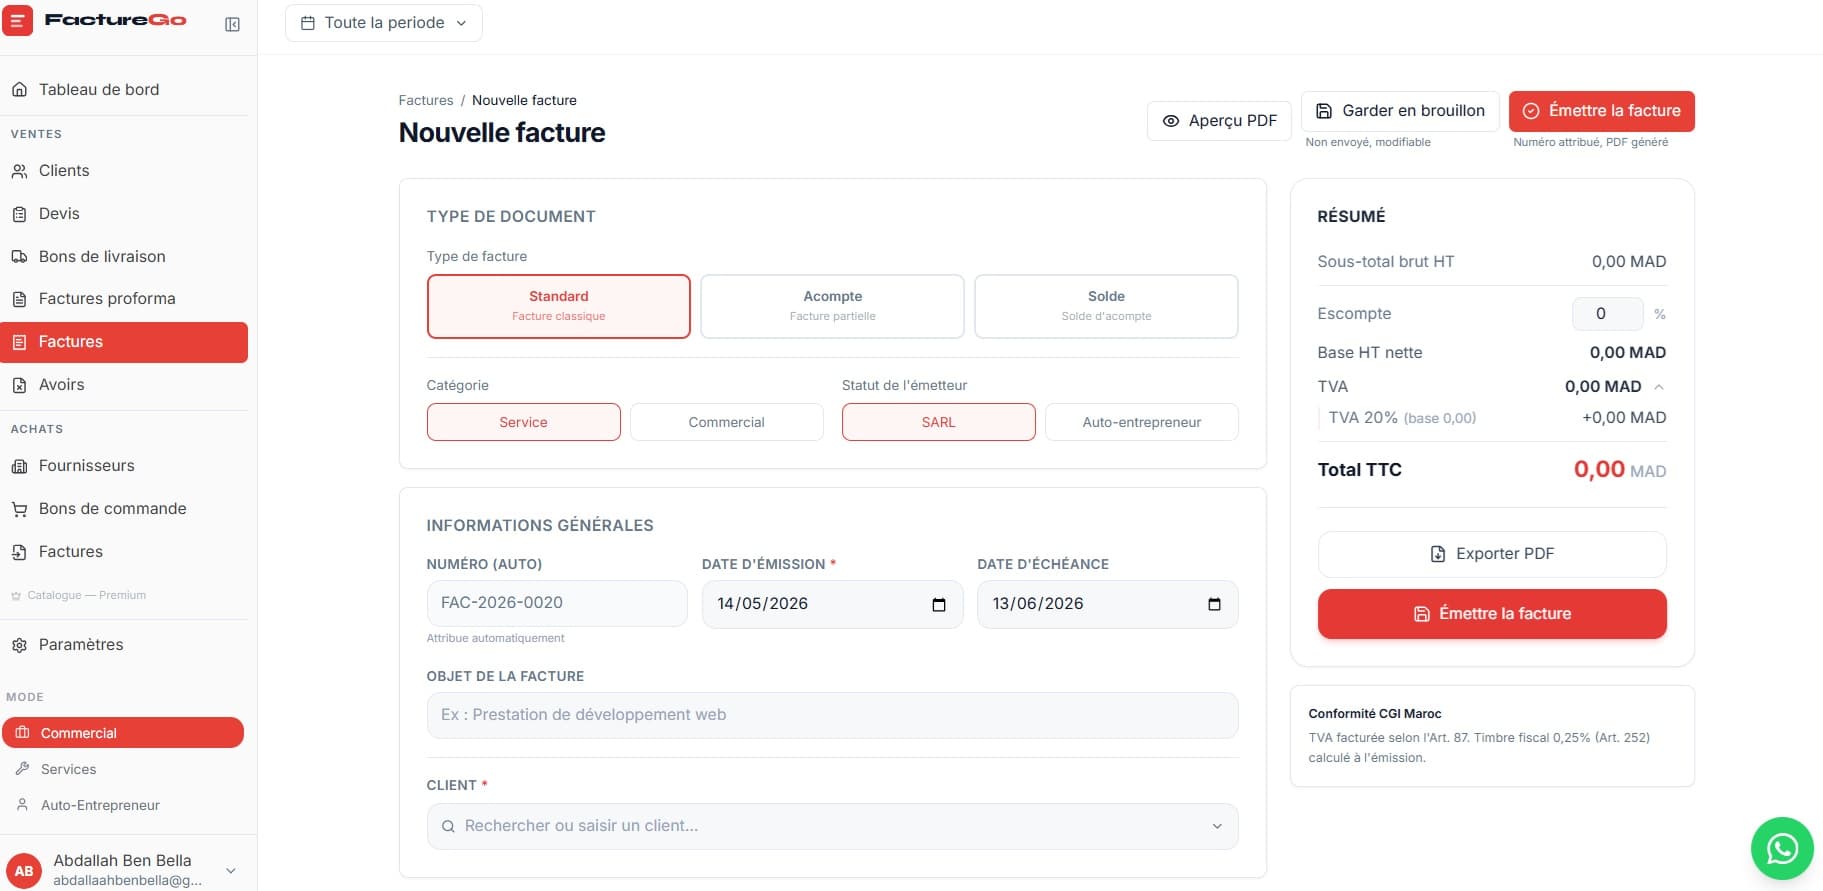Click the Auto-Entrepreneur person icon
This screenshot has width=1823, height=891.
[22, 804]
